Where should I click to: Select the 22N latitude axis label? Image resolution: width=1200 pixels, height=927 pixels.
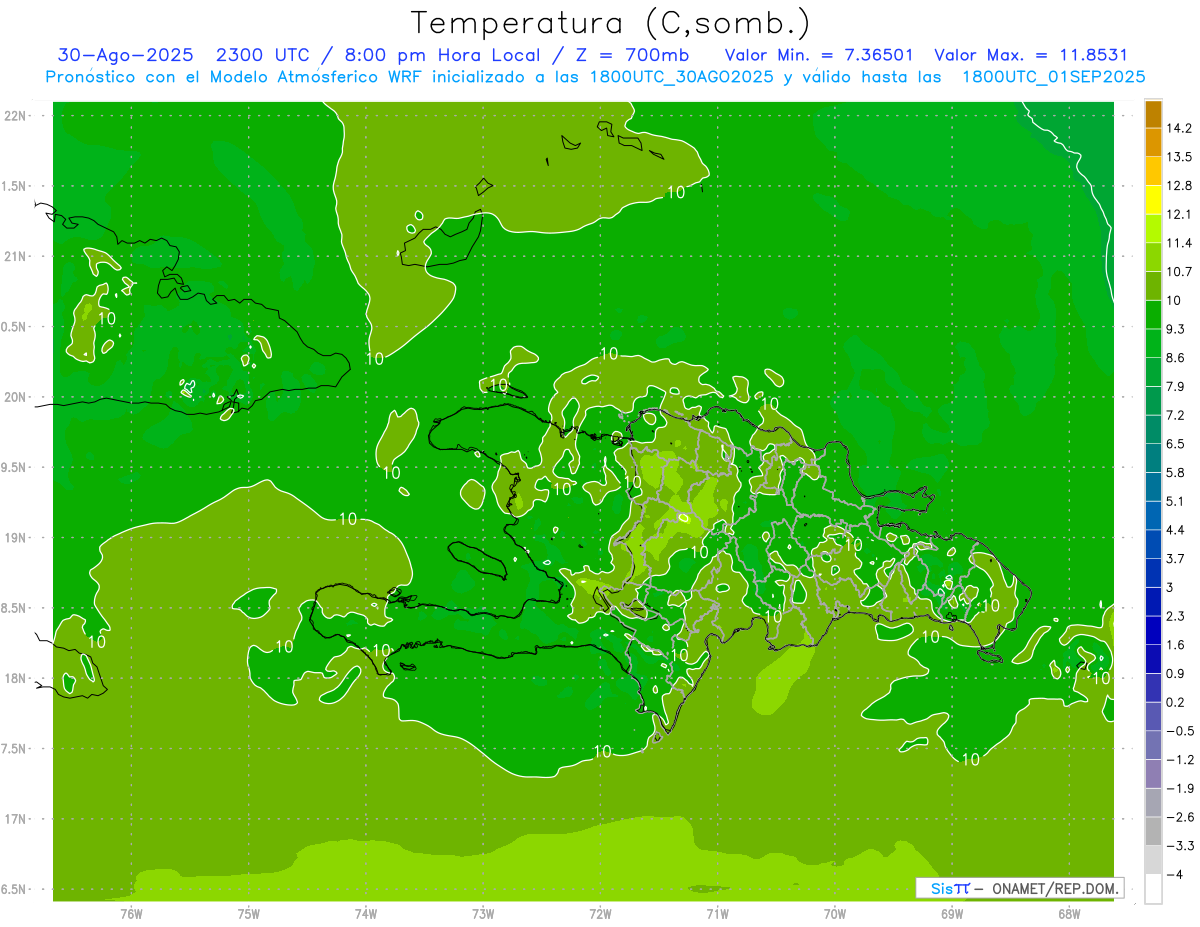pyautogui.click(x=15, y=115)
